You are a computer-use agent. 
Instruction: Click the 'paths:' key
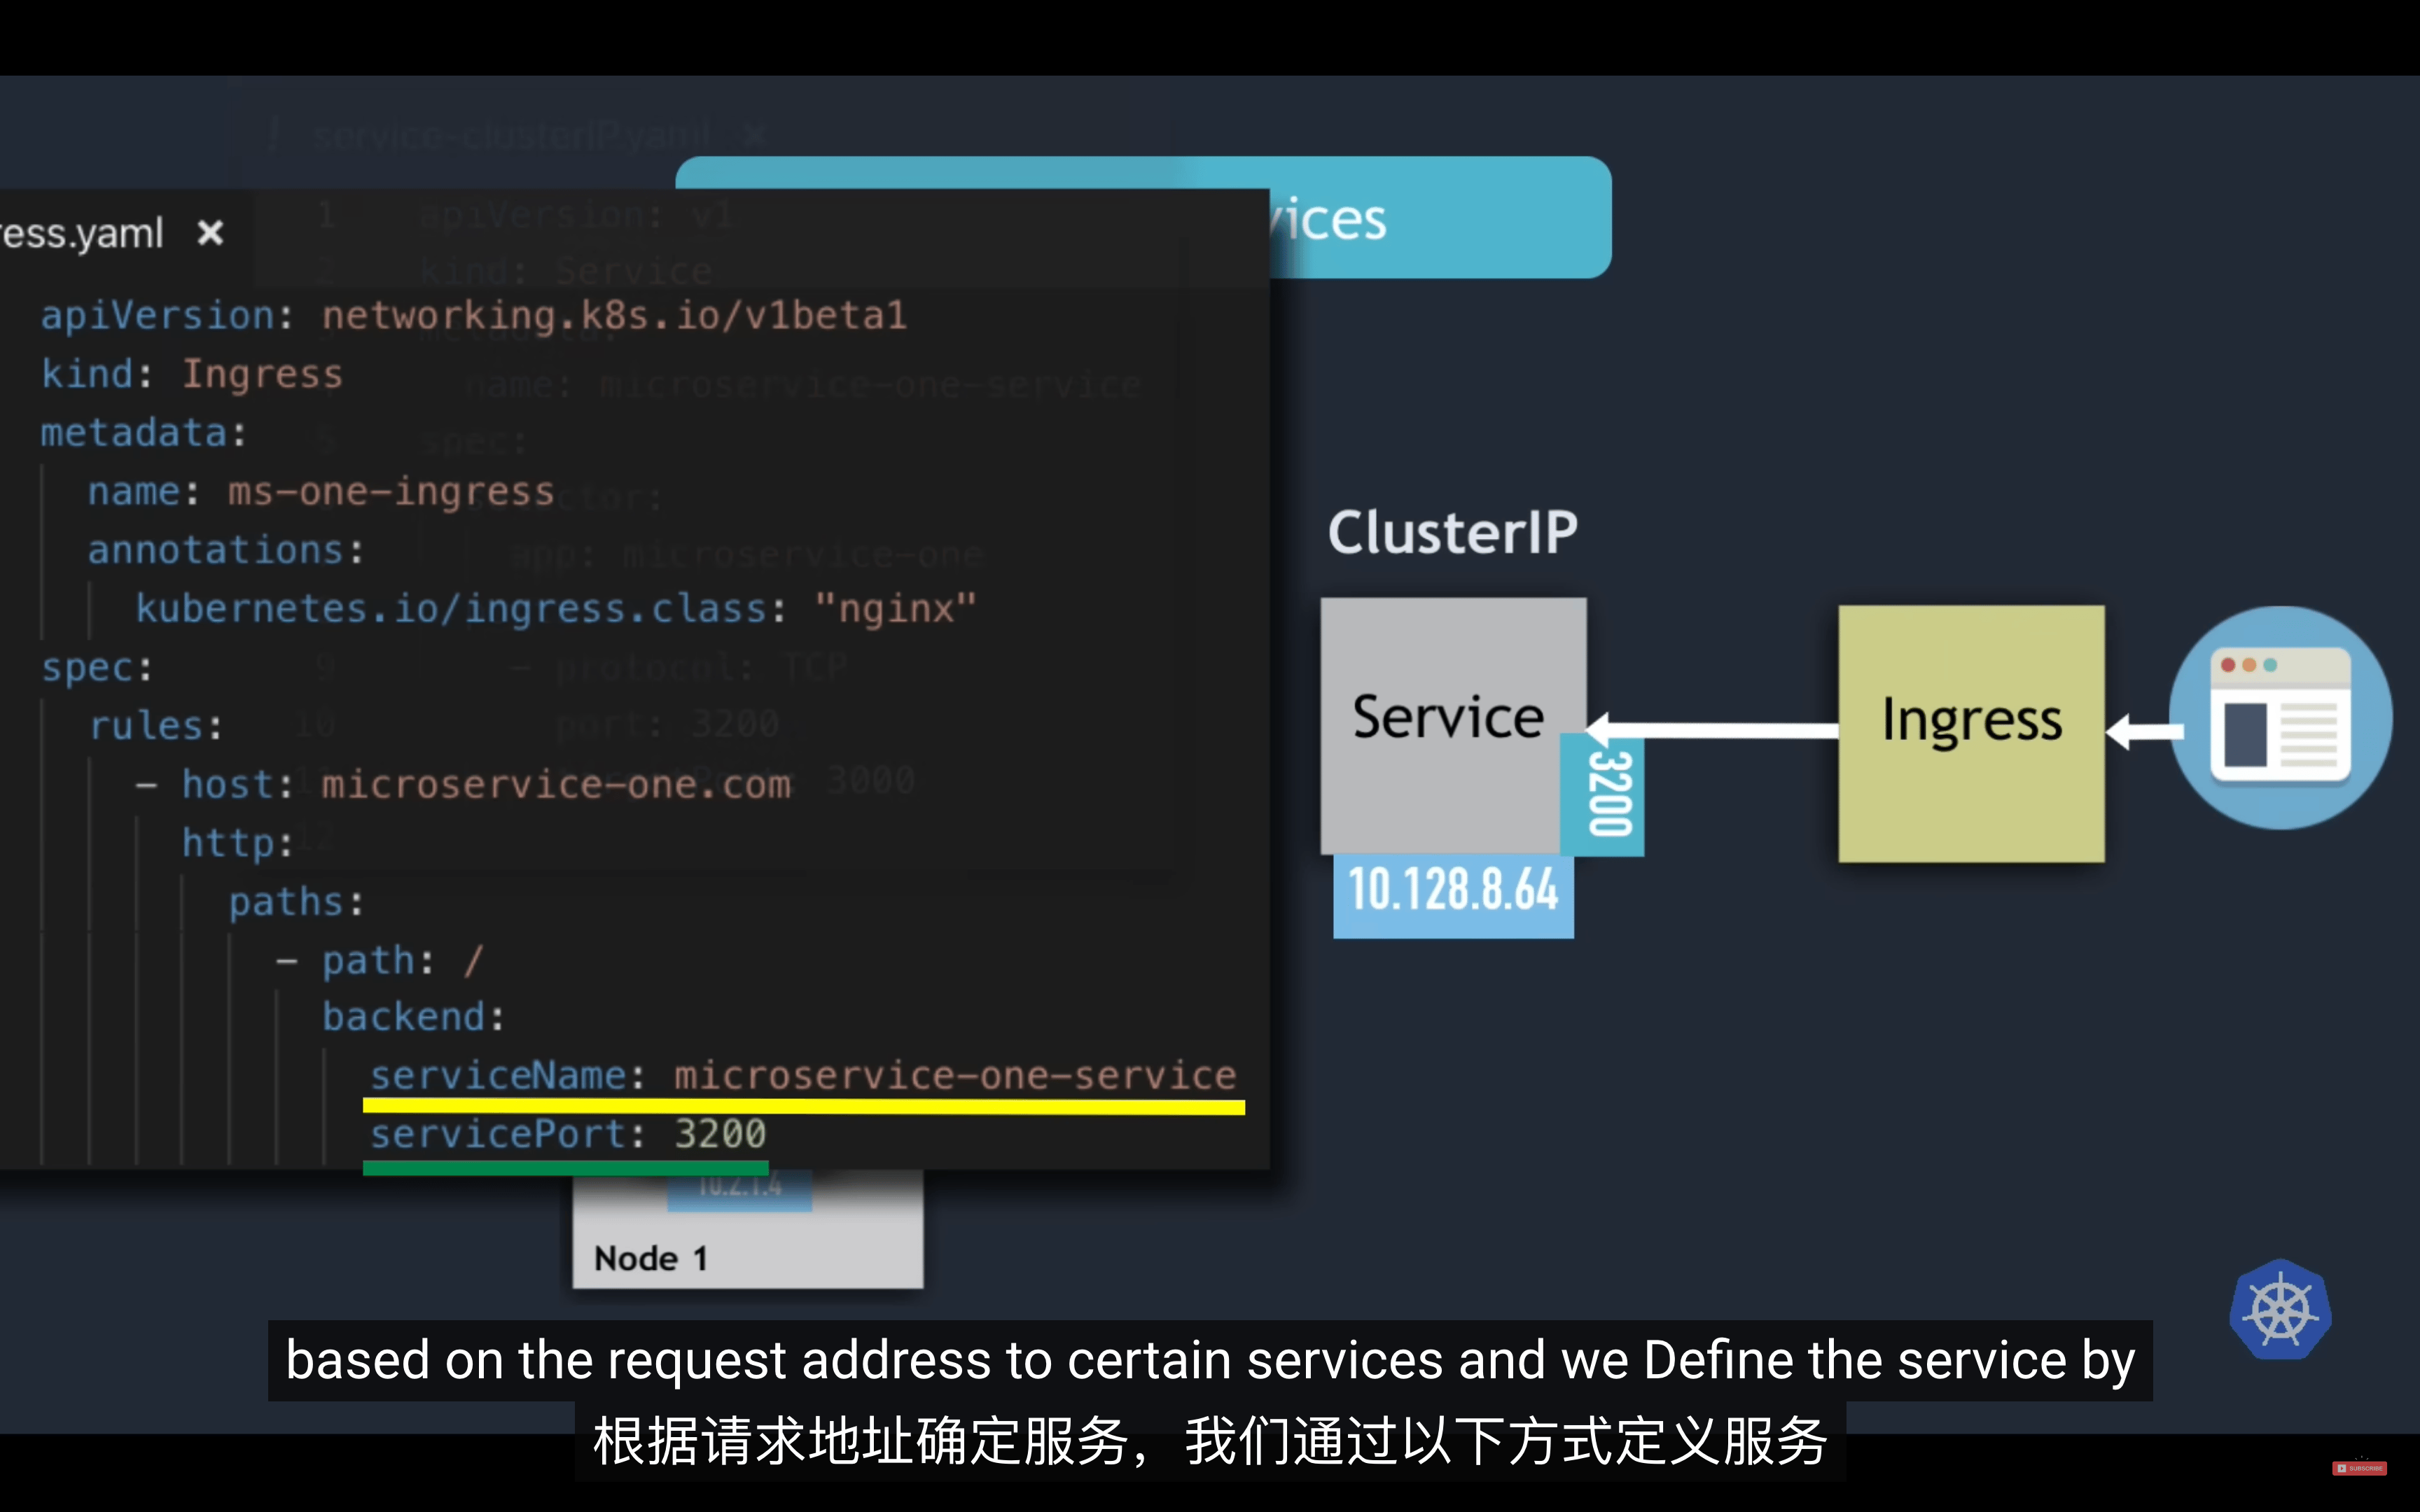(296, 902)
